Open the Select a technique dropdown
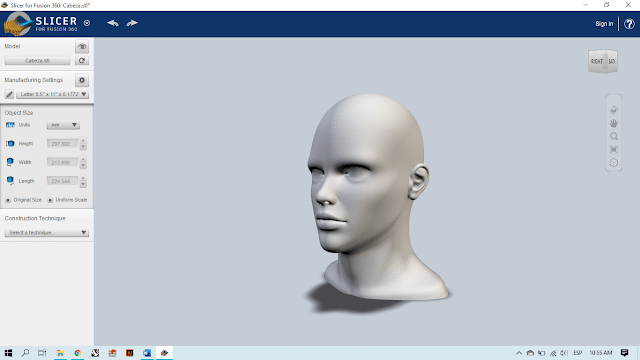The width and height of the screenshot is (640, 360). 47,233
